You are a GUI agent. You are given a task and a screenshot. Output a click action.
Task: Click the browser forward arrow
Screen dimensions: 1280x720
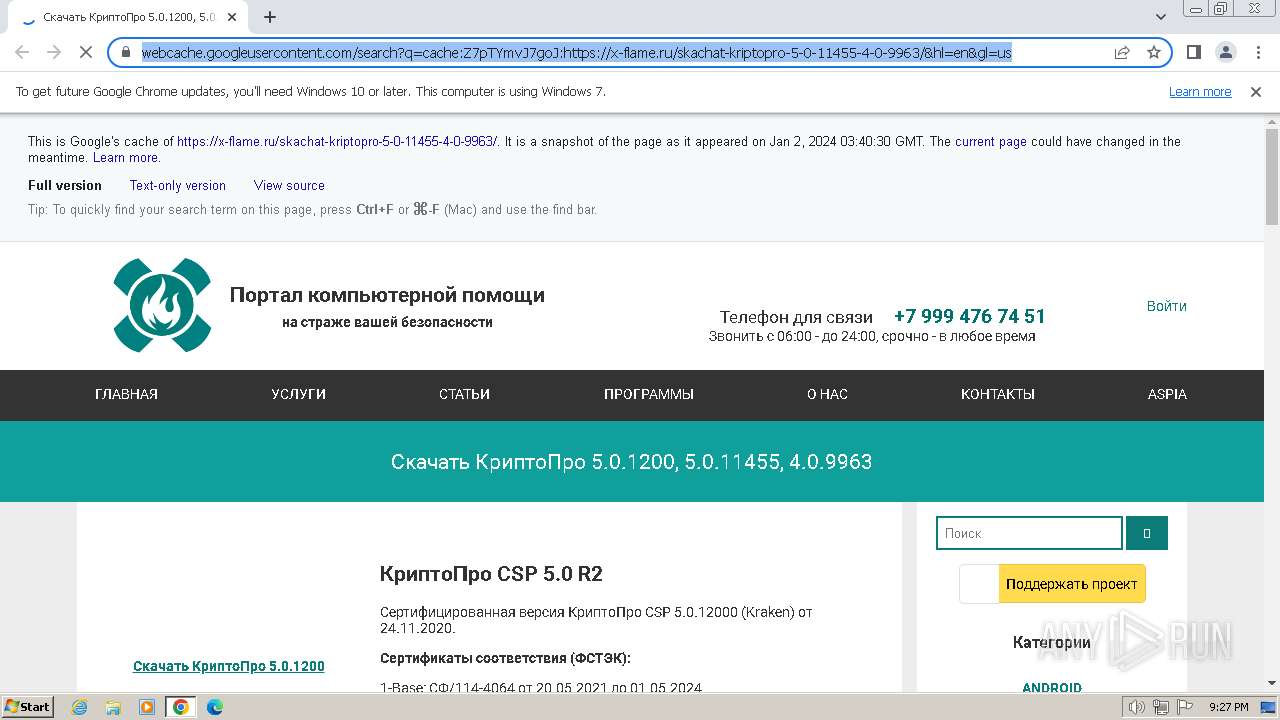pos(54,52)
